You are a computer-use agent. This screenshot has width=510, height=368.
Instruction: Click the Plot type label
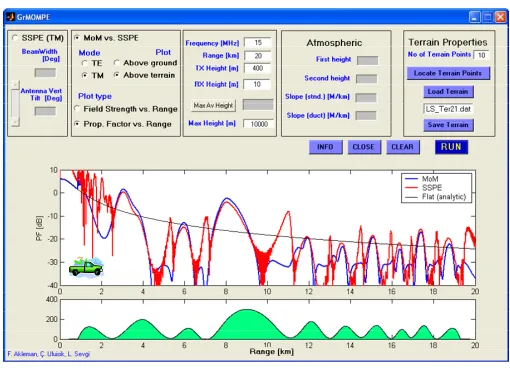(95, 96)
